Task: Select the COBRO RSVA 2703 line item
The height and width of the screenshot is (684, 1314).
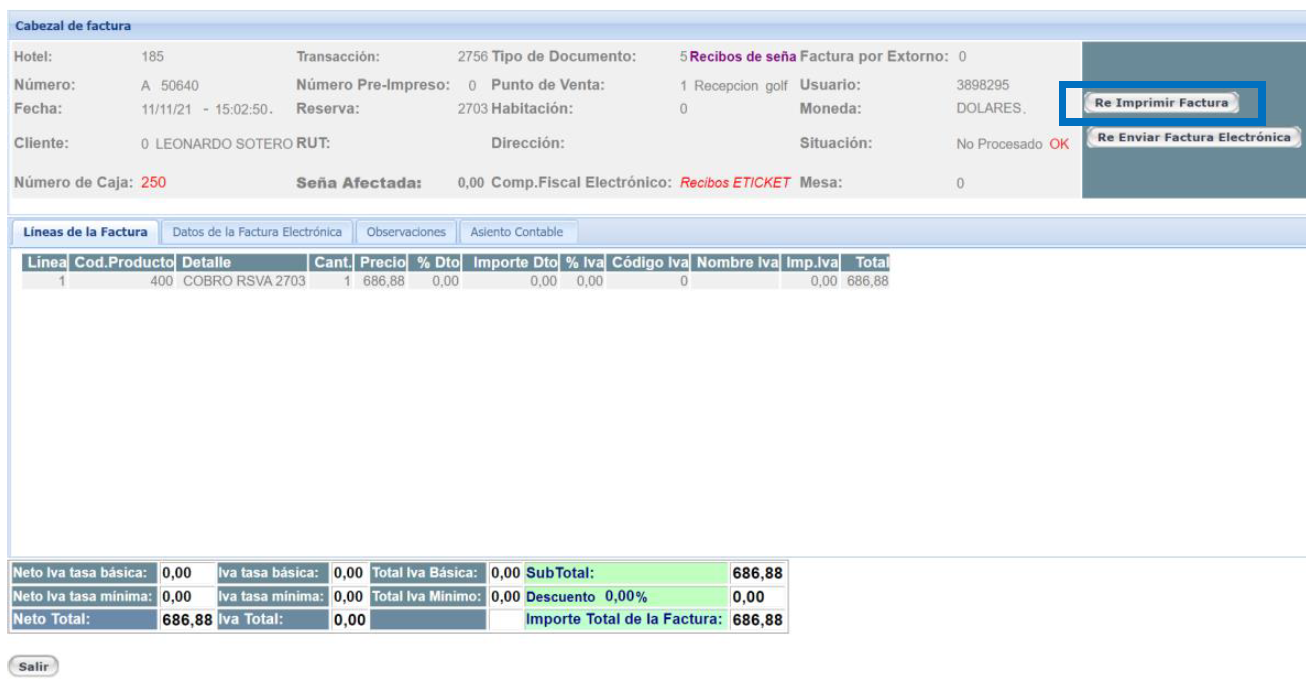Action: (x=243, y=281)
